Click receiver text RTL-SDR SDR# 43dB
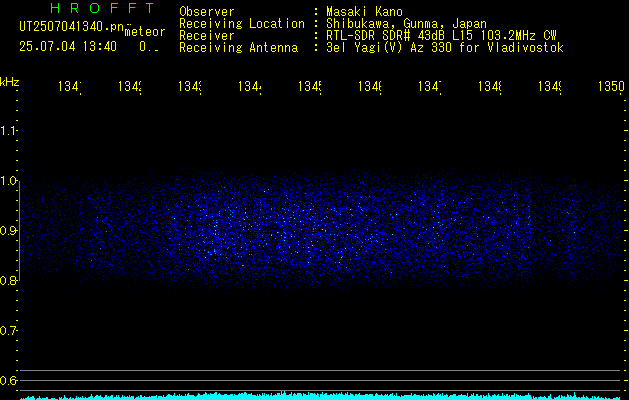Screen dimensions: 629x400 click(x=387, y=36)
